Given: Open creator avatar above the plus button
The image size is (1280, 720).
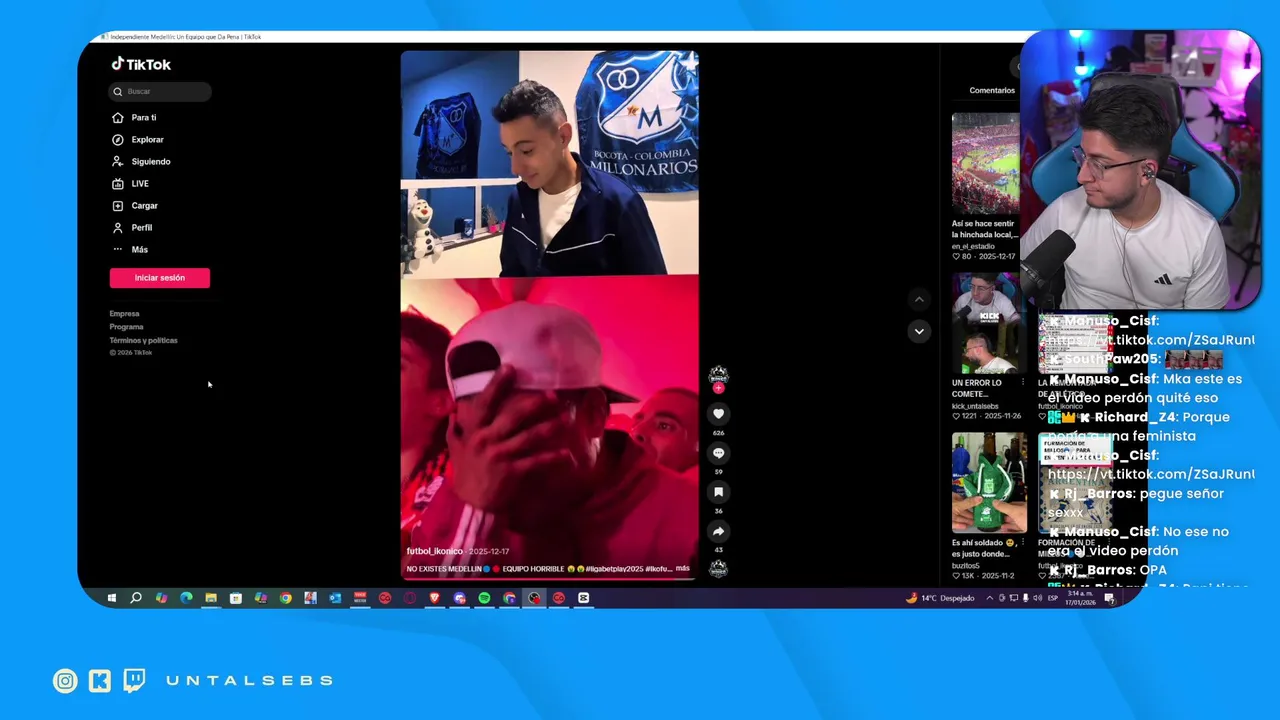Looking at the screenshot, I should pos(718,375).
